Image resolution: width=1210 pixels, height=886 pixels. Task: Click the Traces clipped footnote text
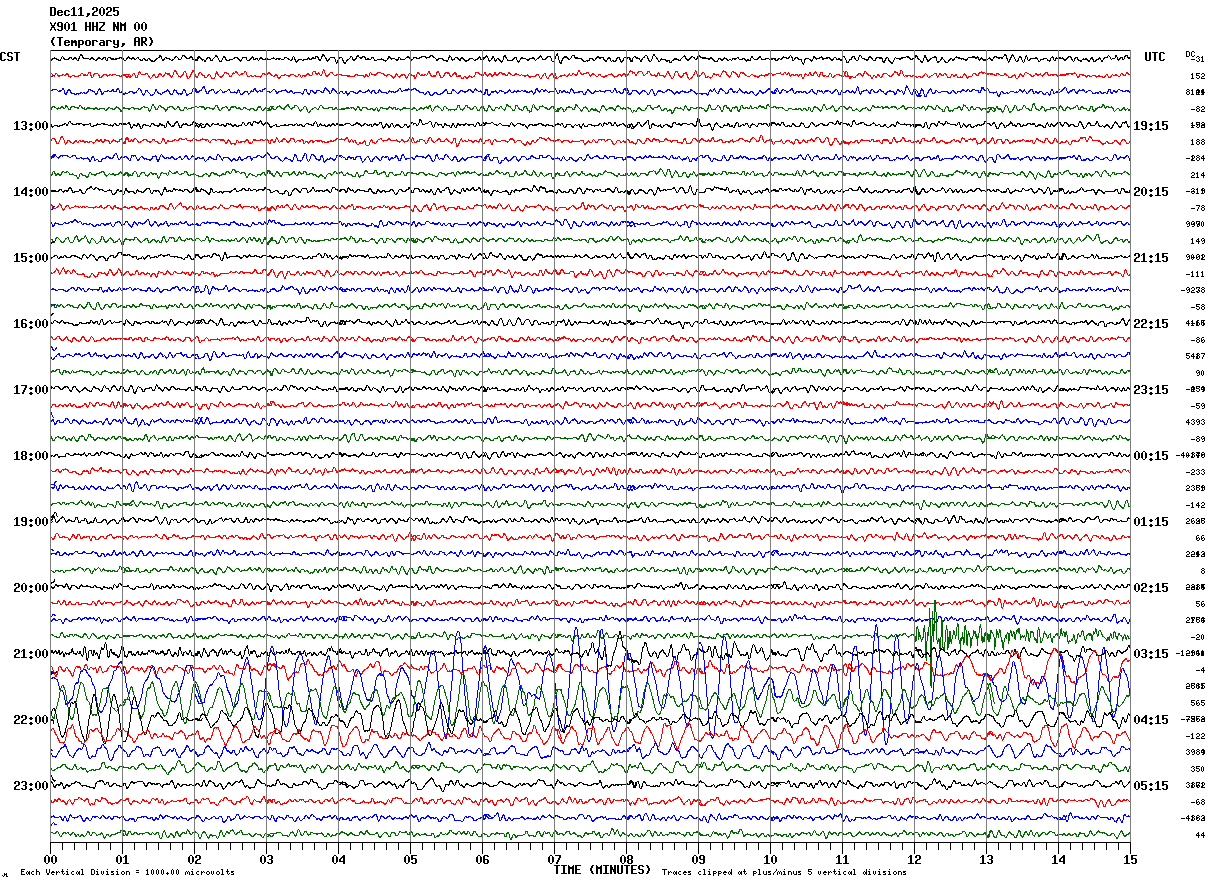[784, 873]
